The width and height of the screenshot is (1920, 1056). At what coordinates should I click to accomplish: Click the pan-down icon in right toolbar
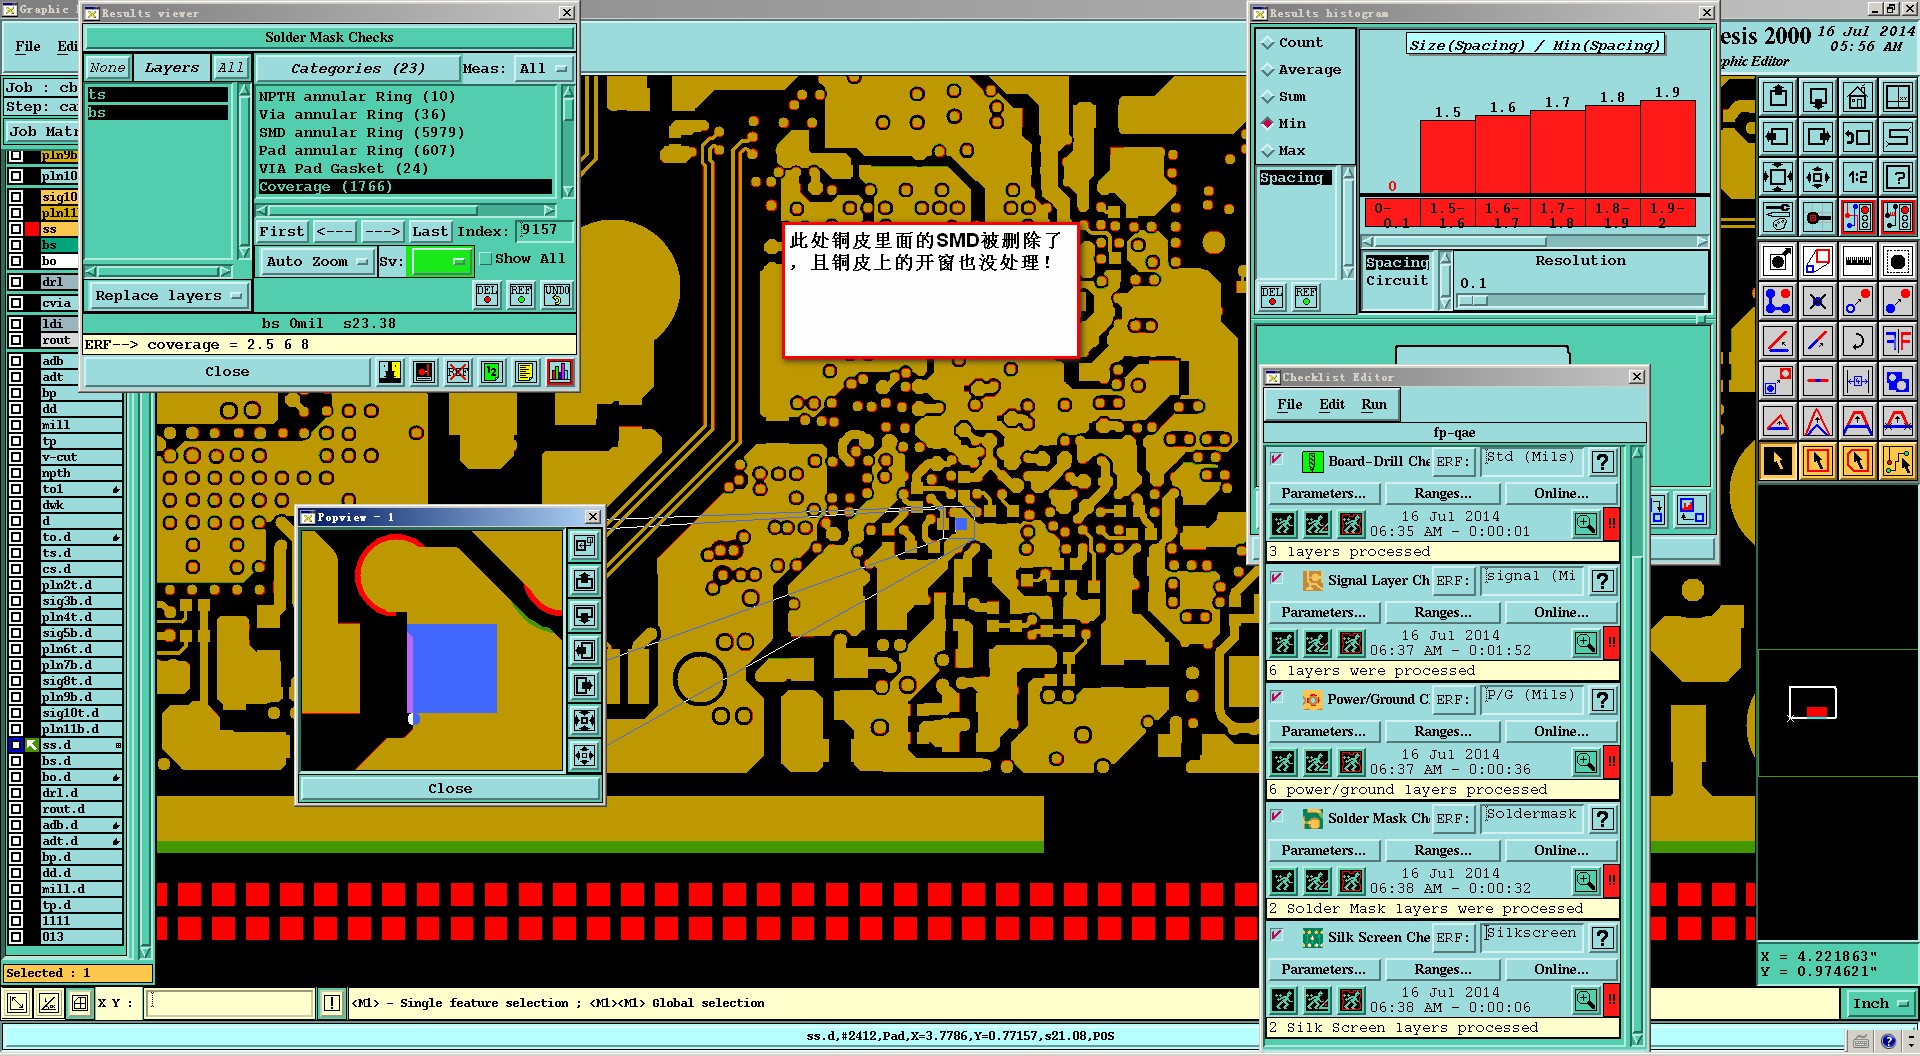click(1818, 98)
